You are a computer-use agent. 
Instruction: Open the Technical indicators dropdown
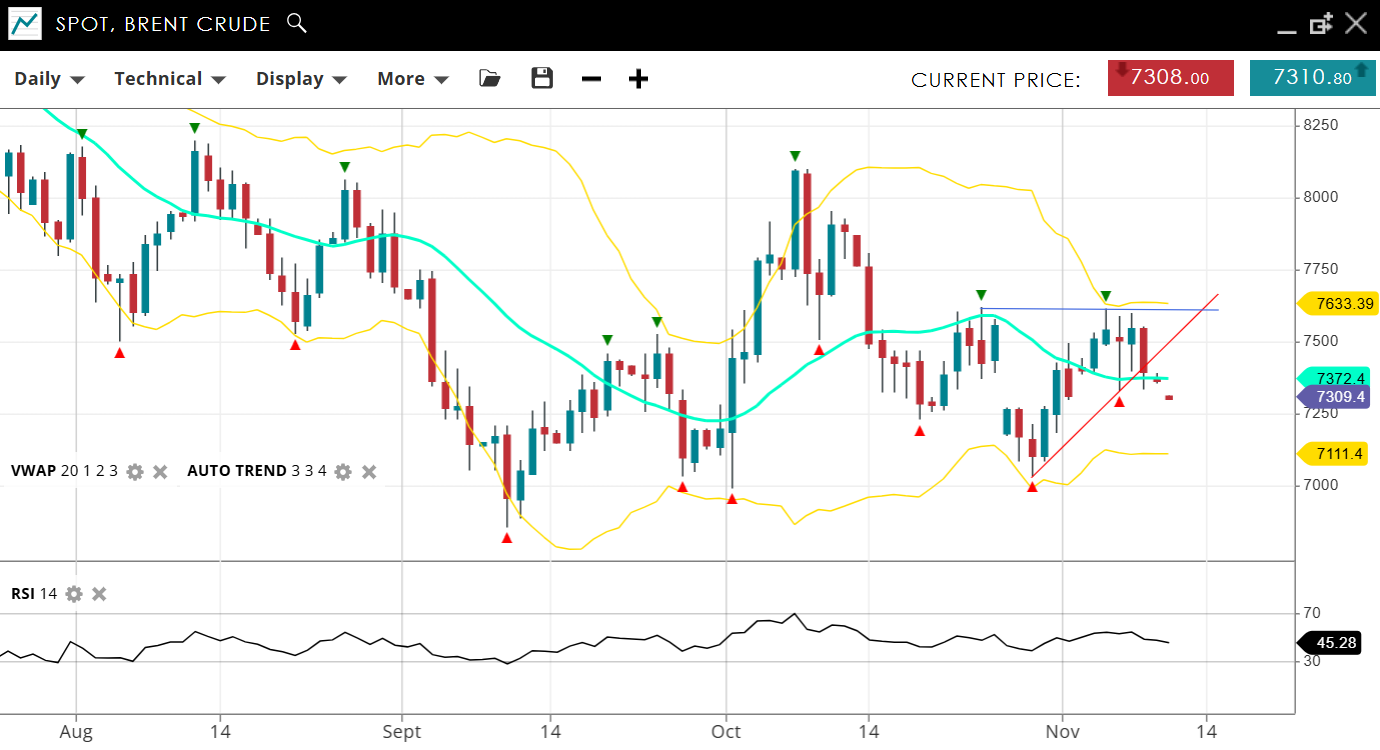point(169,79)
